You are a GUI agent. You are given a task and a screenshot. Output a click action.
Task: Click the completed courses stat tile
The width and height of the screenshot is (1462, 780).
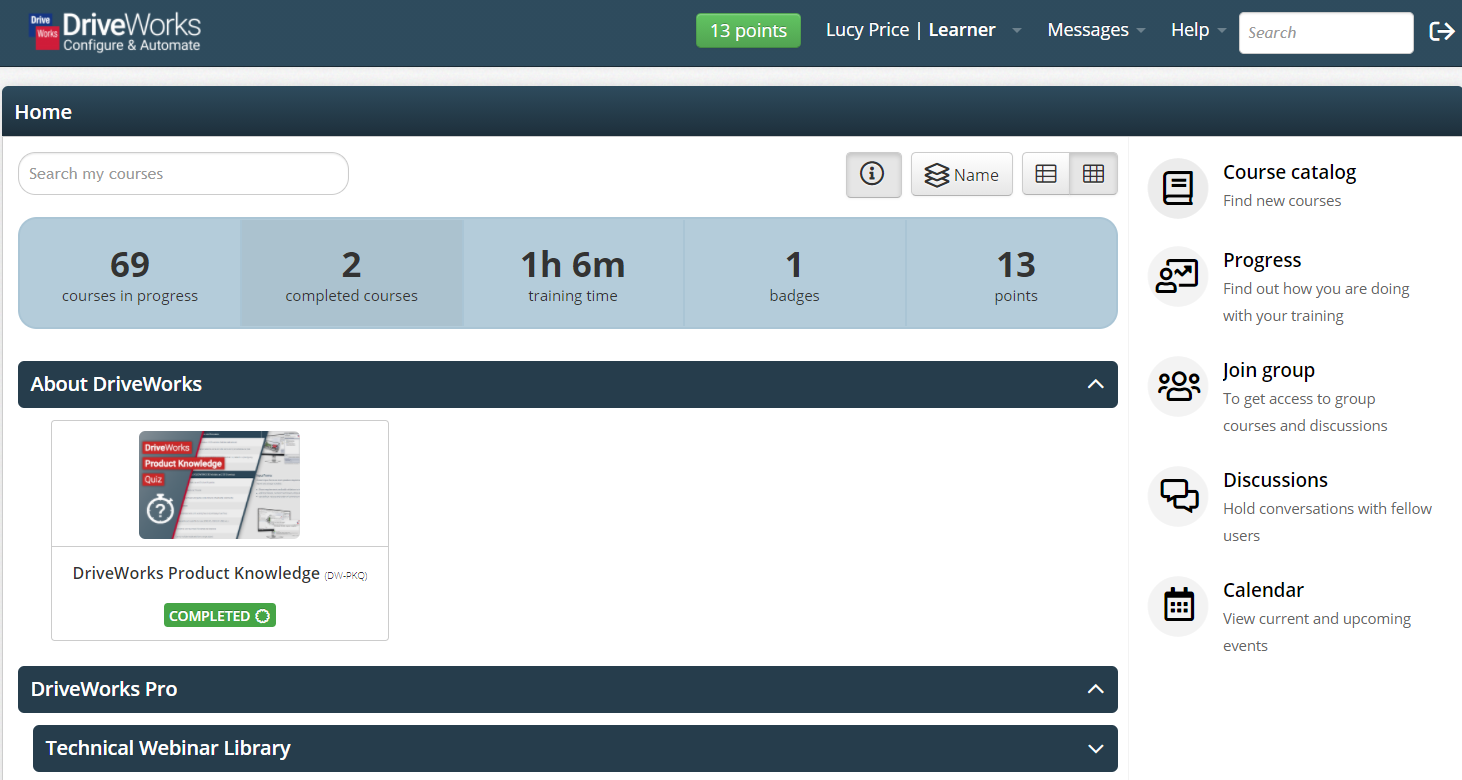(351, 272)
